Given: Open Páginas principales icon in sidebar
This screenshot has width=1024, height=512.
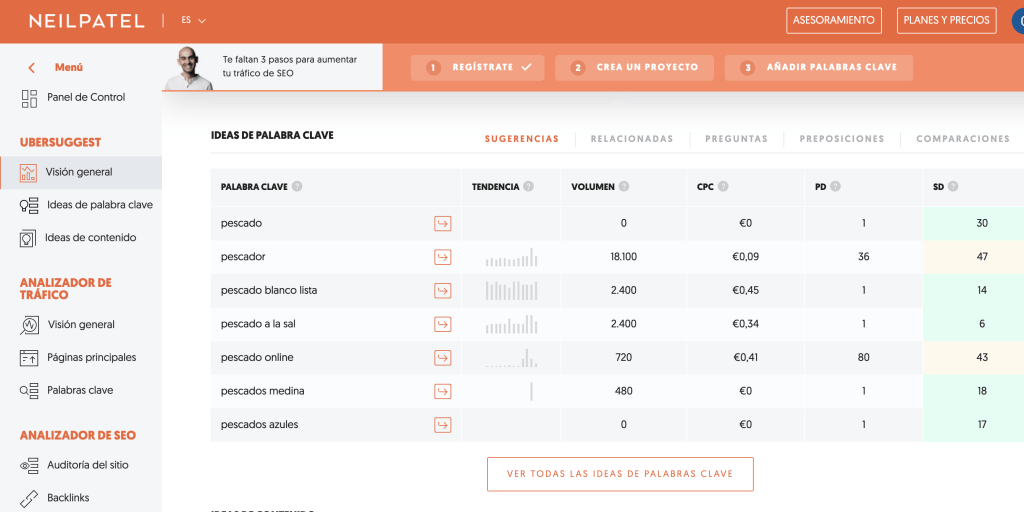Looking at the screenshot, I should pyautogui.click(x=29, y=358).
